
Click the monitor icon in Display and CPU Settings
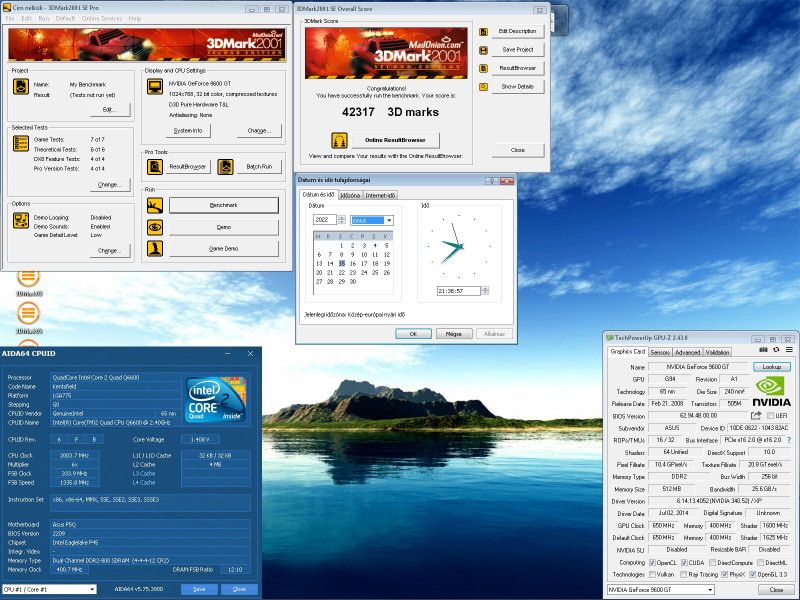(155, 87)
